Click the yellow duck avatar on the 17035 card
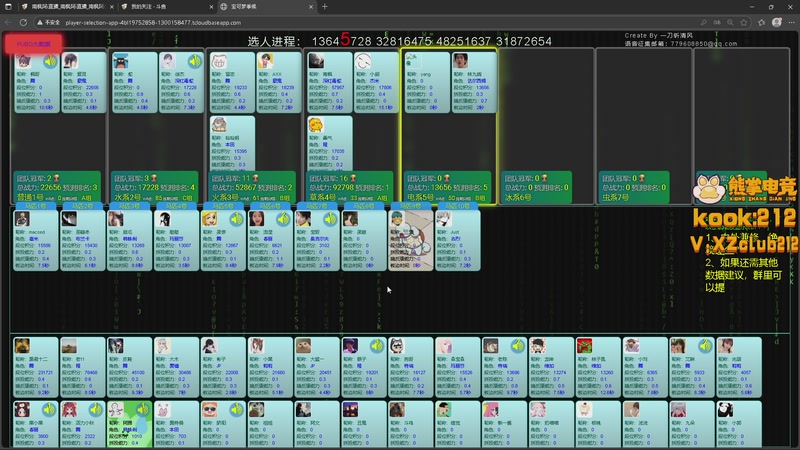Viewport: 800px width, 450px height. pos(316,124)
